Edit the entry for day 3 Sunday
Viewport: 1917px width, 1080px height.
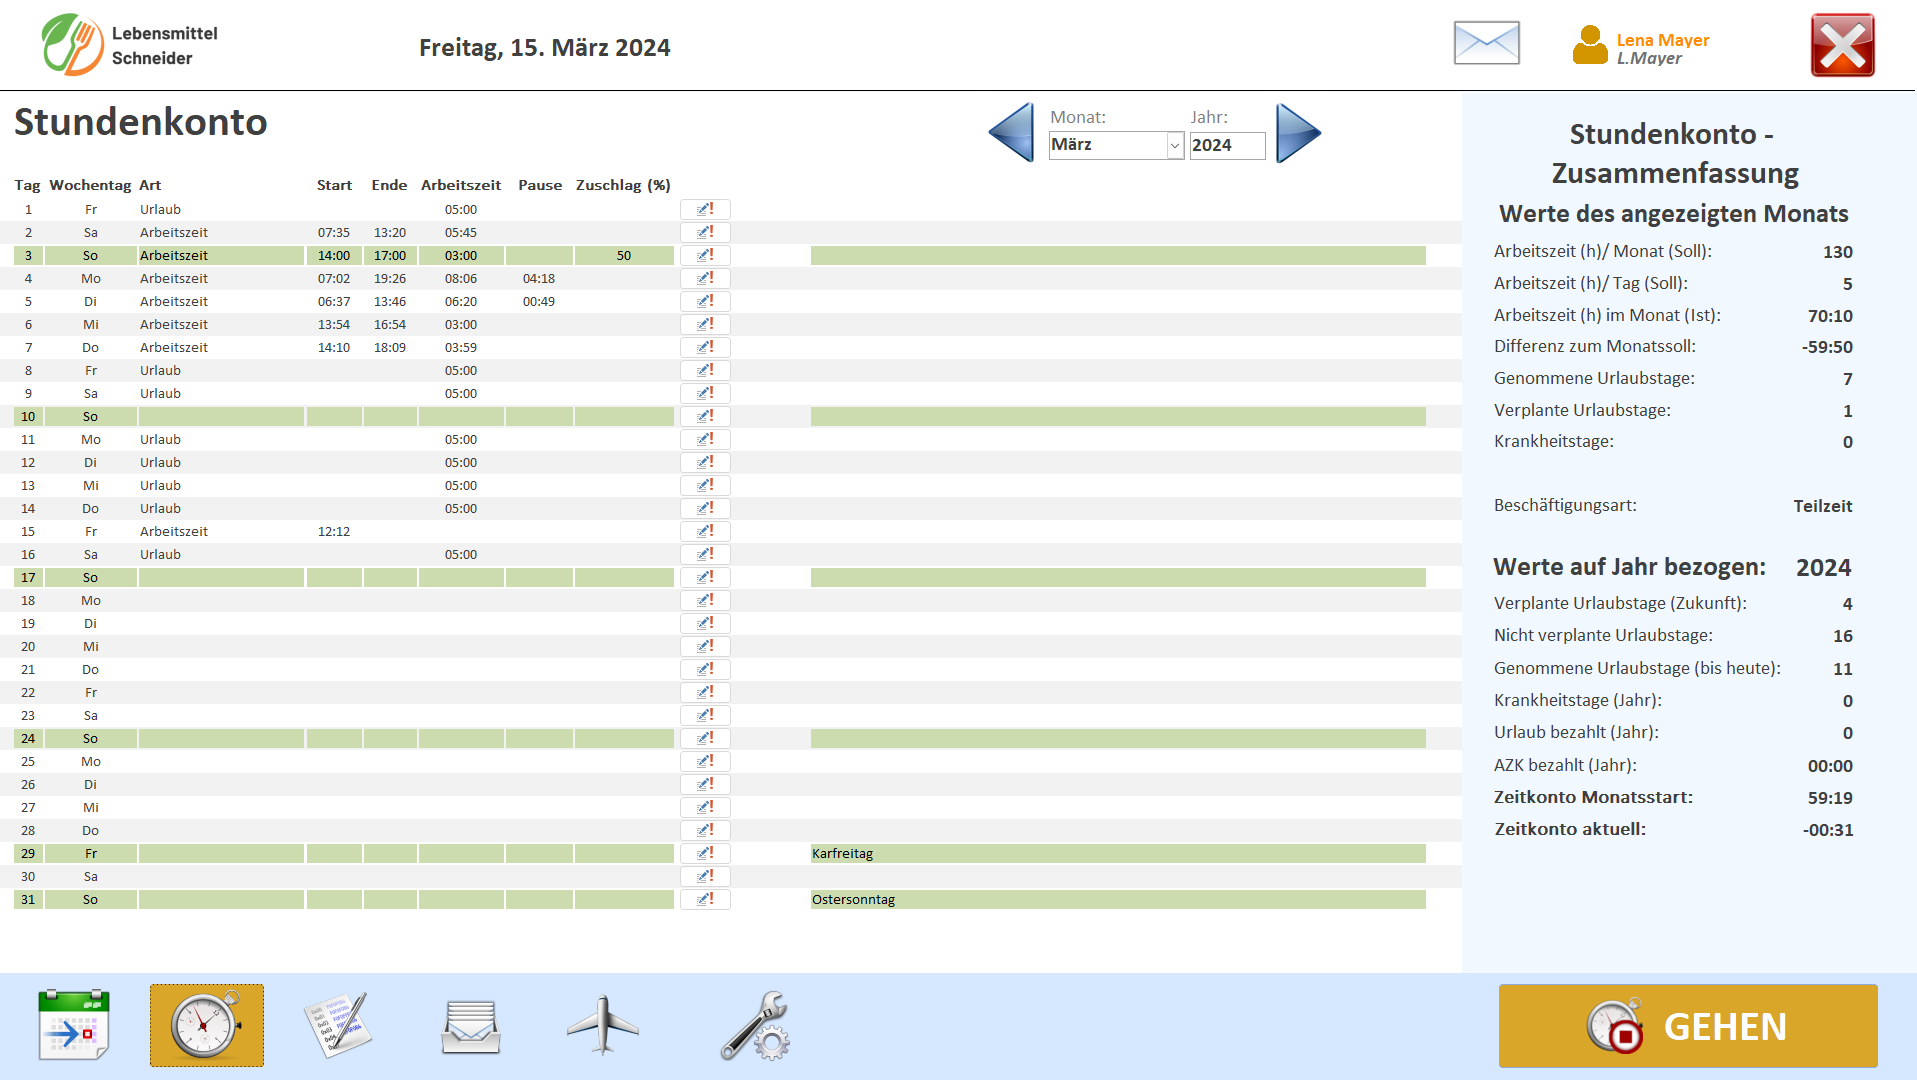pos(705,255)
